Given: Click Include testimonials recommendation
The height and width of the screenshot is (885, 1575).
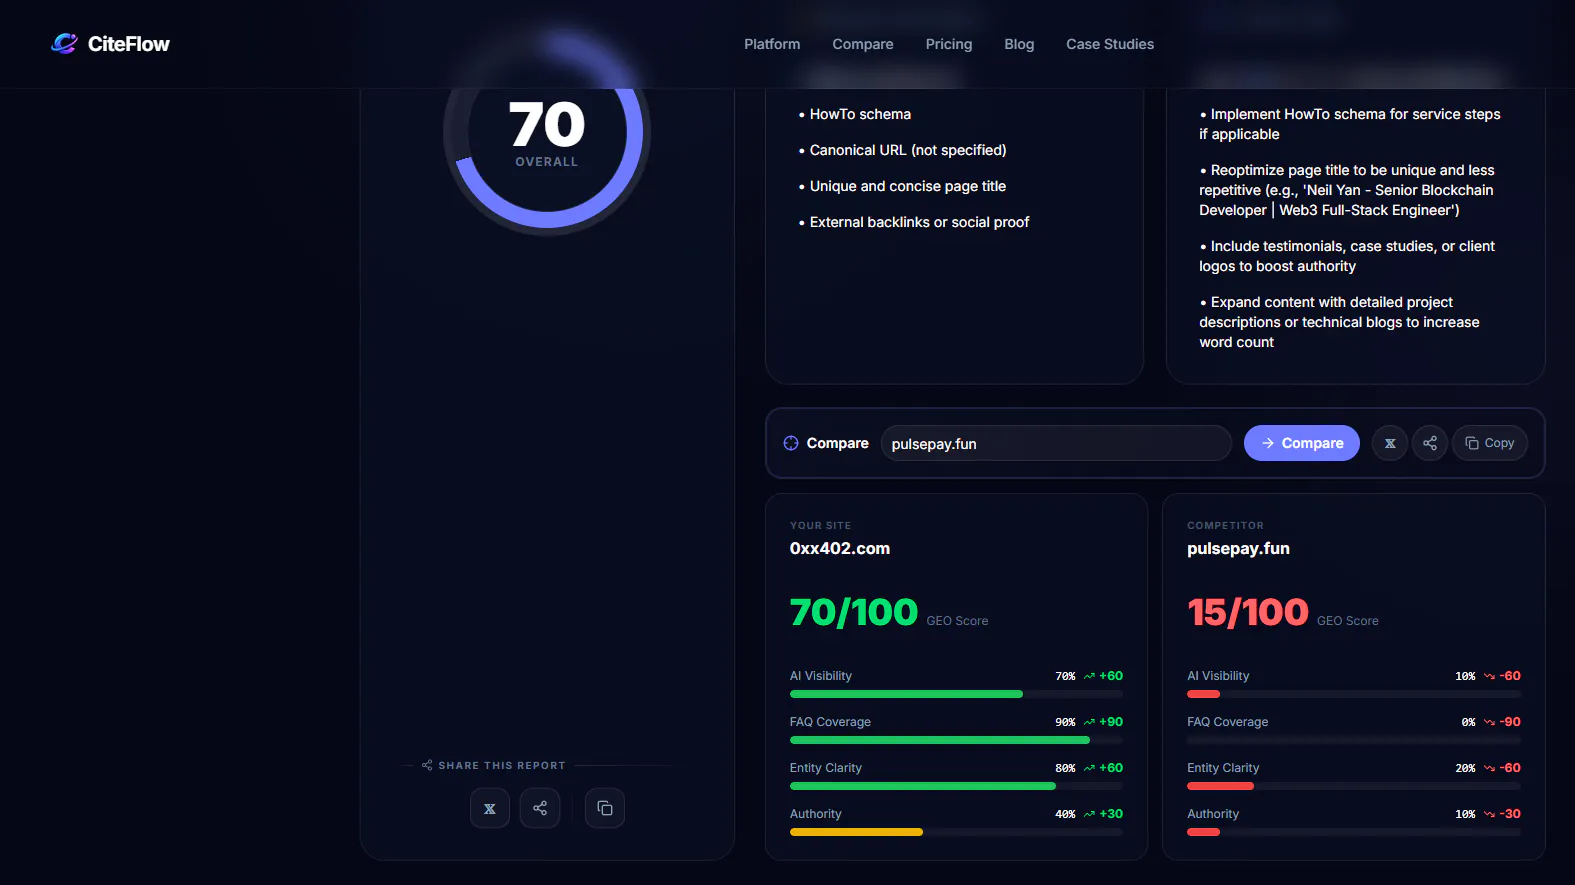Looking at the screenshot, I should point(1347,256).
